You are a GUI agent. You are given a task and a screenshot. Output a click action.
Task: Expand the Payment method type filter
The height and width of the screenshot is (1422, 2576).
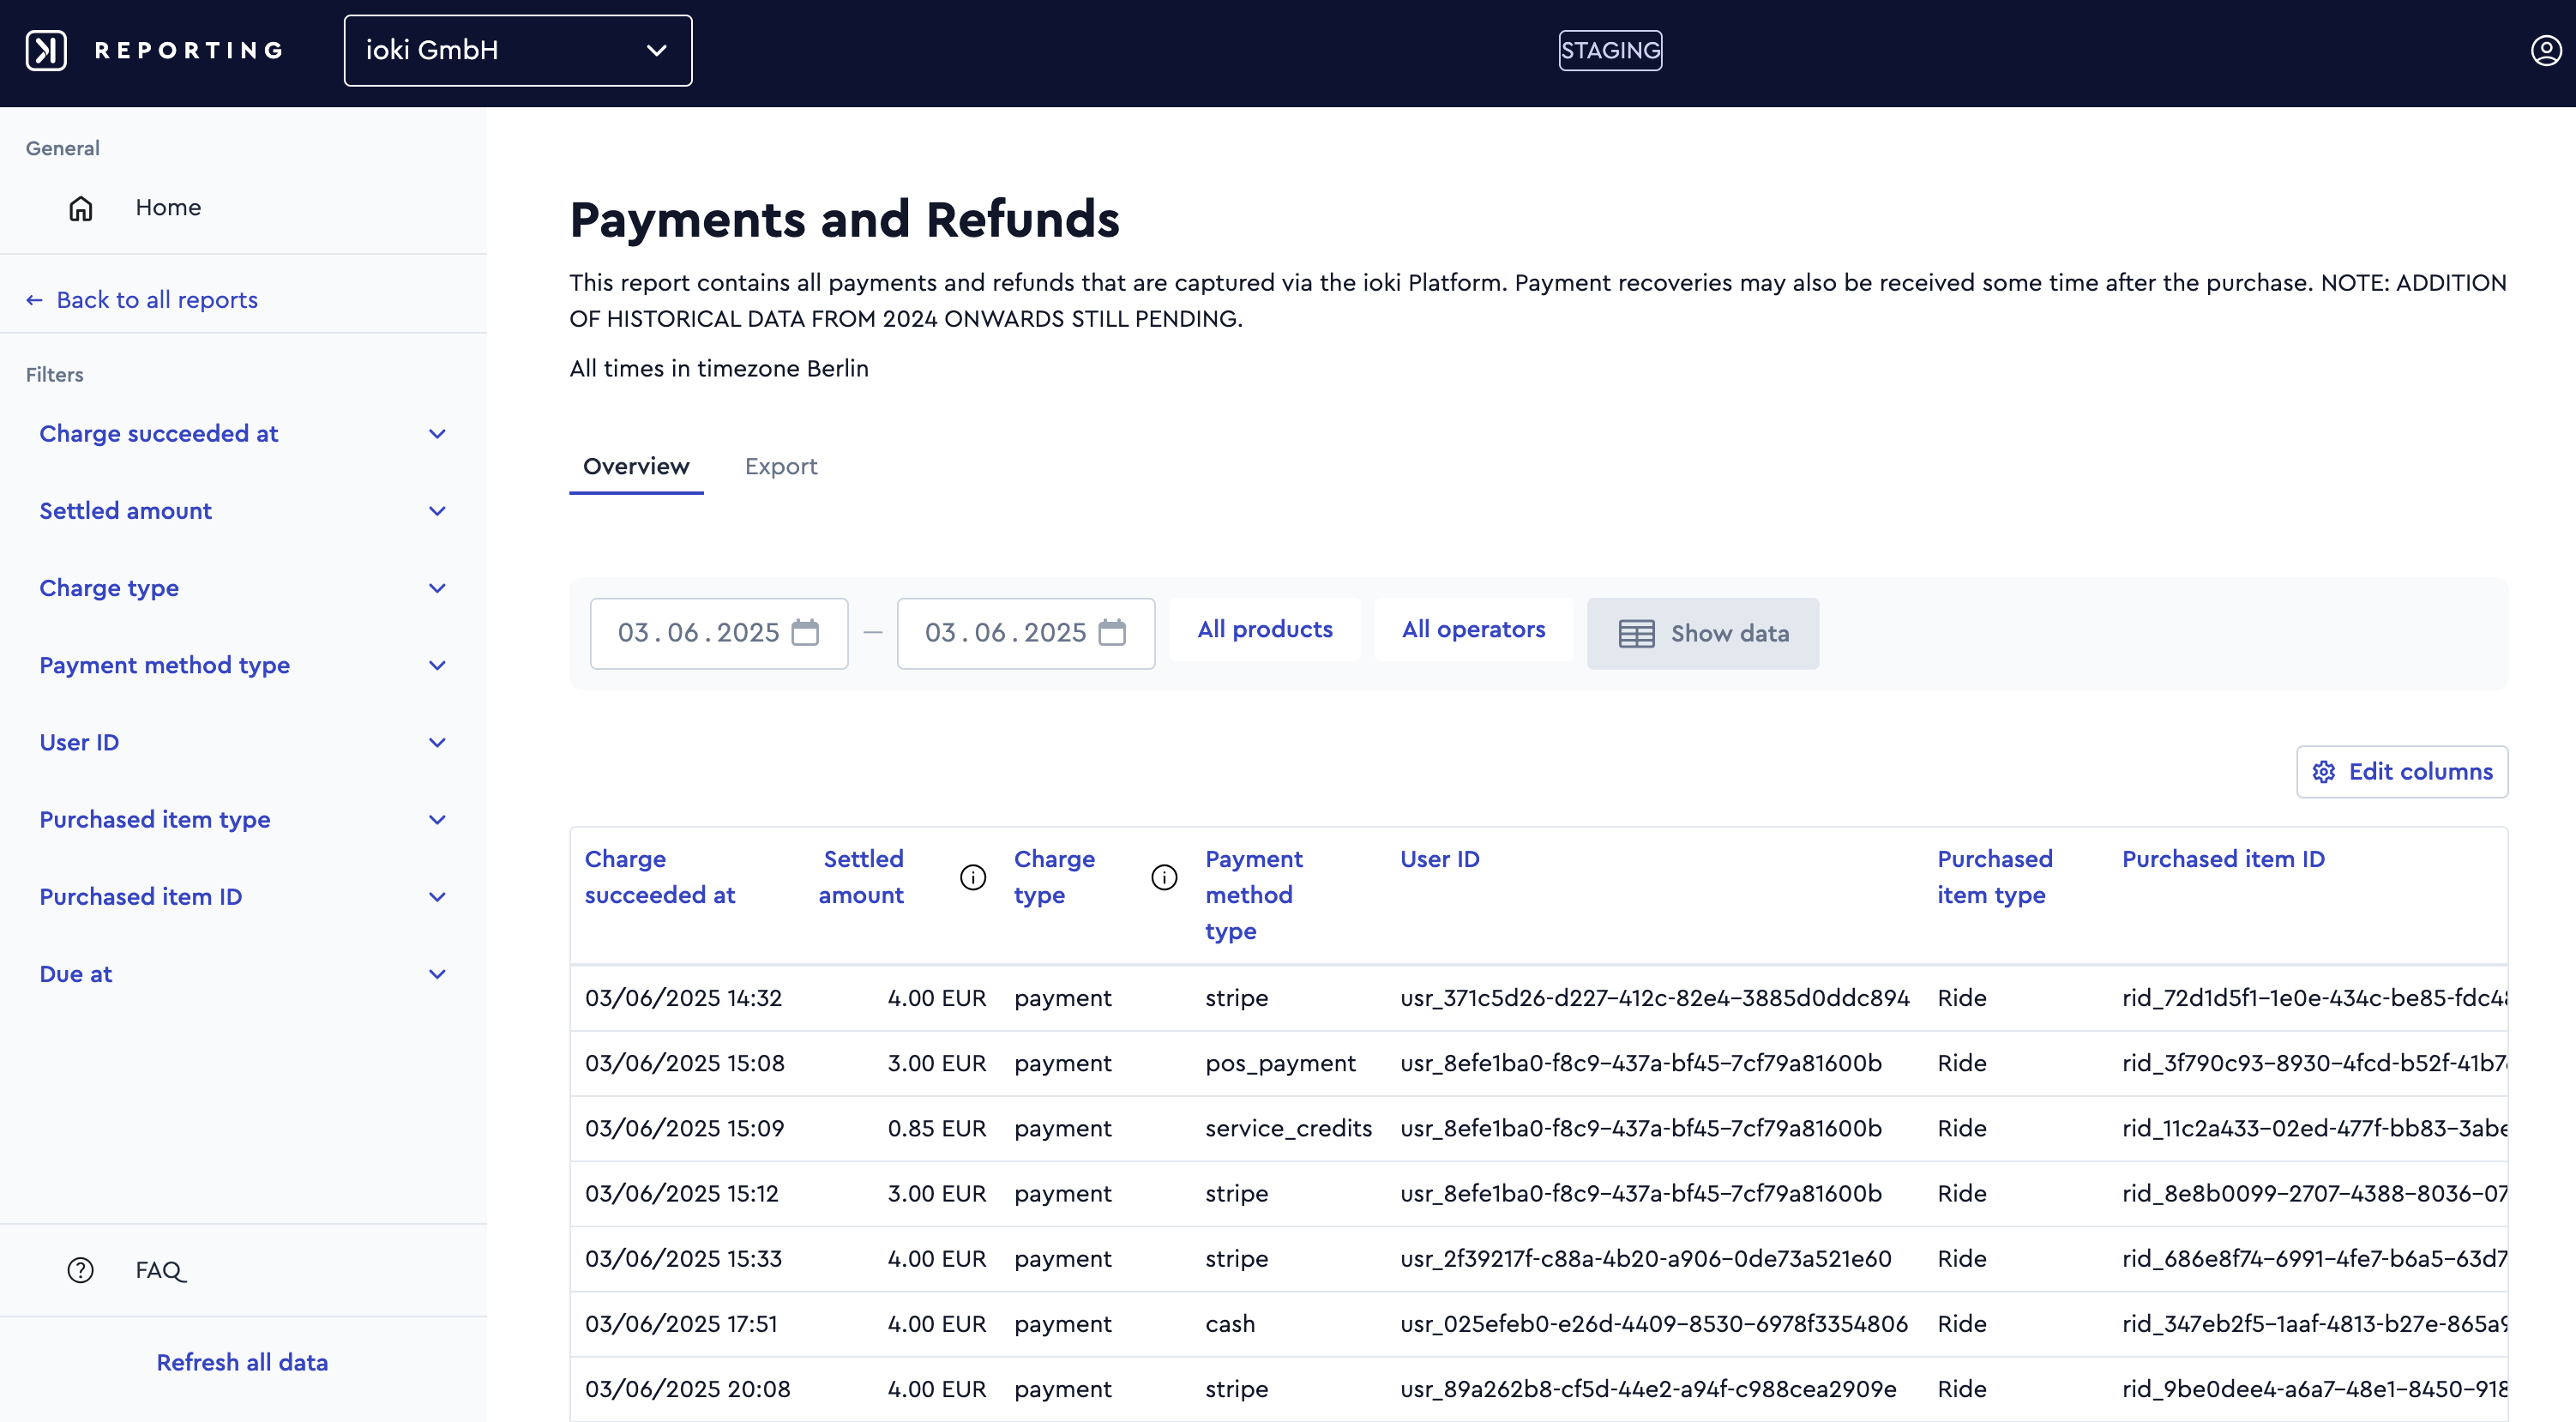click(243, 665)
